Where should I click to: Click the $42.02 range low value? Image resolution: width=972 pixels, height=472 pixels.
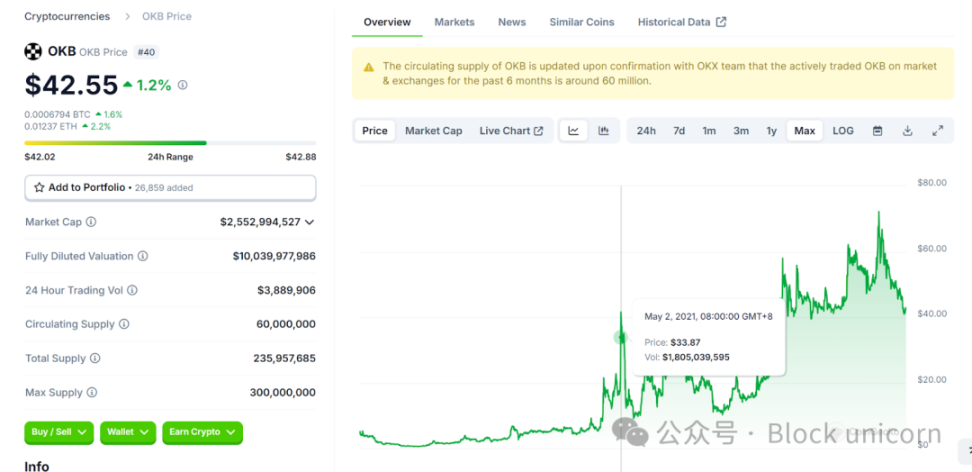[40, 157]
